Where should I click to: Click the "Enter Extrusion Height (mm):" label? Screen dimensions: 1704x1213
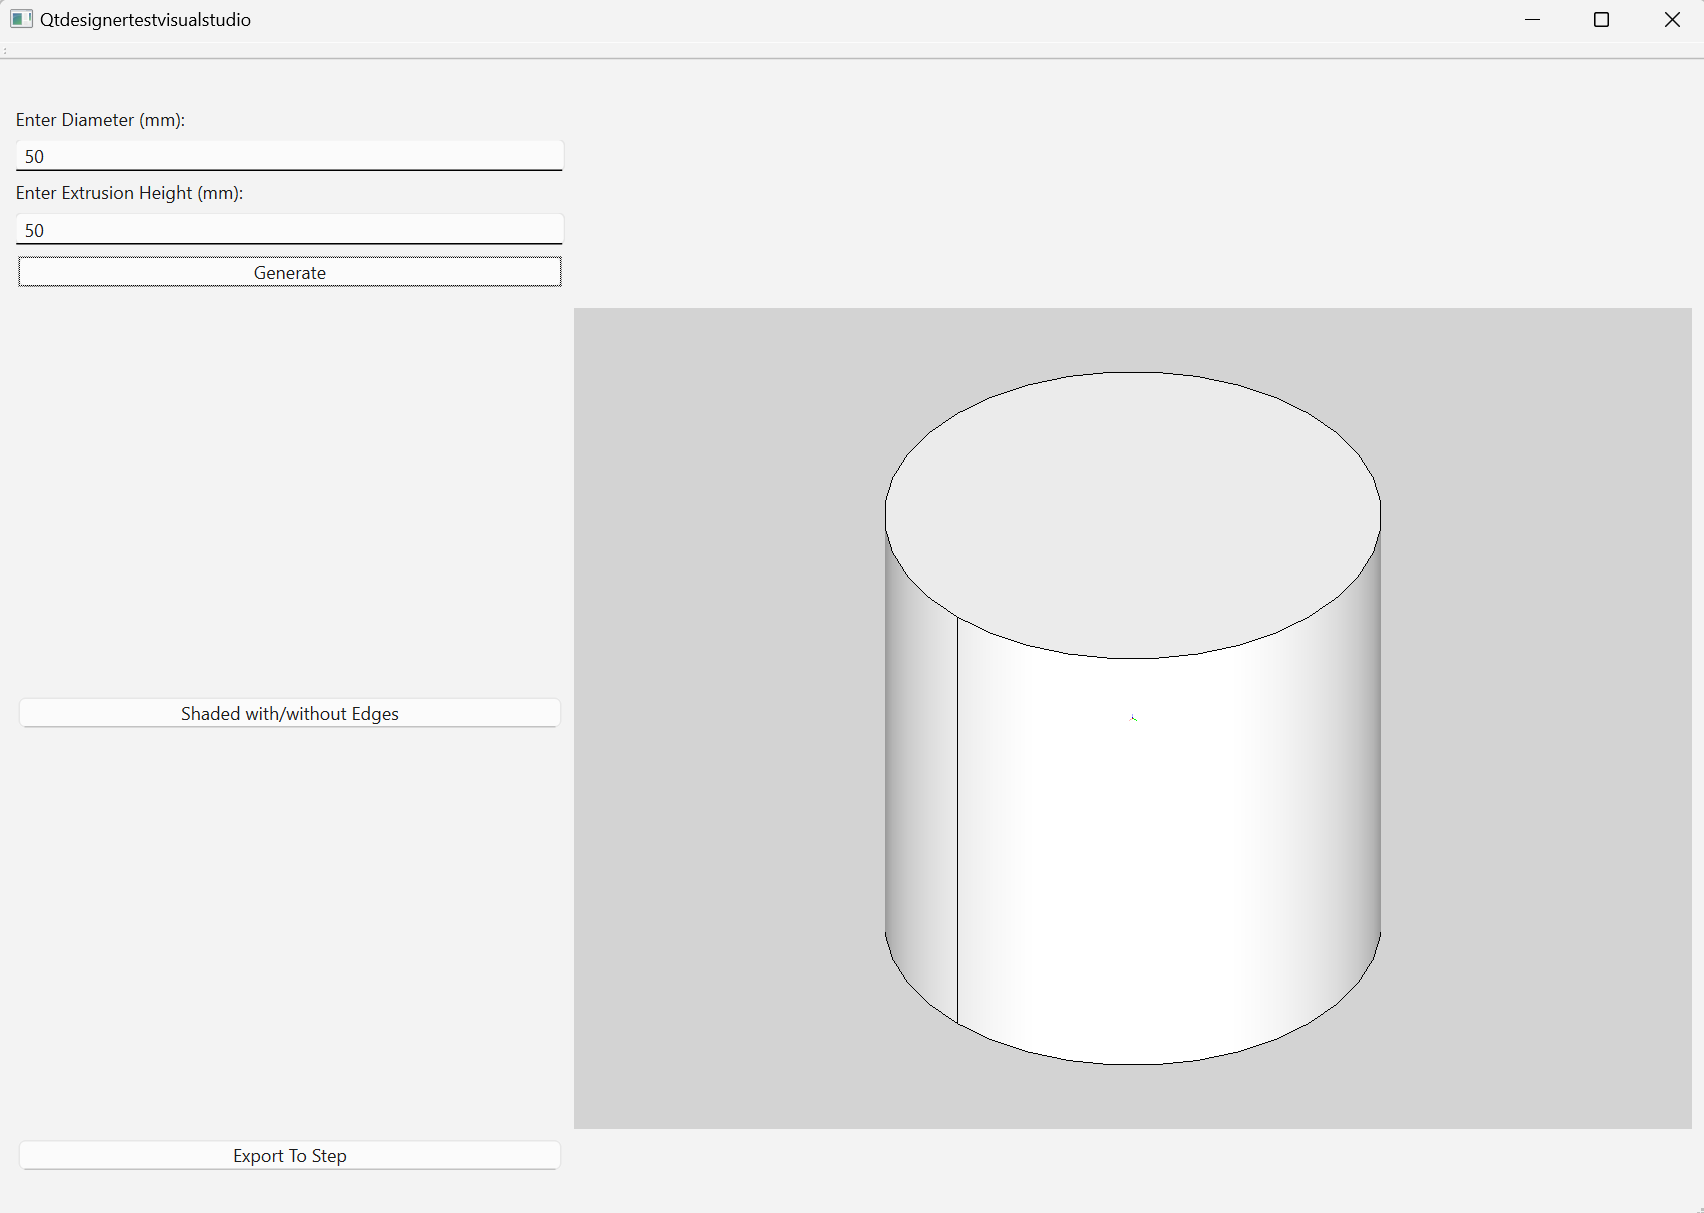click(129, 193)
